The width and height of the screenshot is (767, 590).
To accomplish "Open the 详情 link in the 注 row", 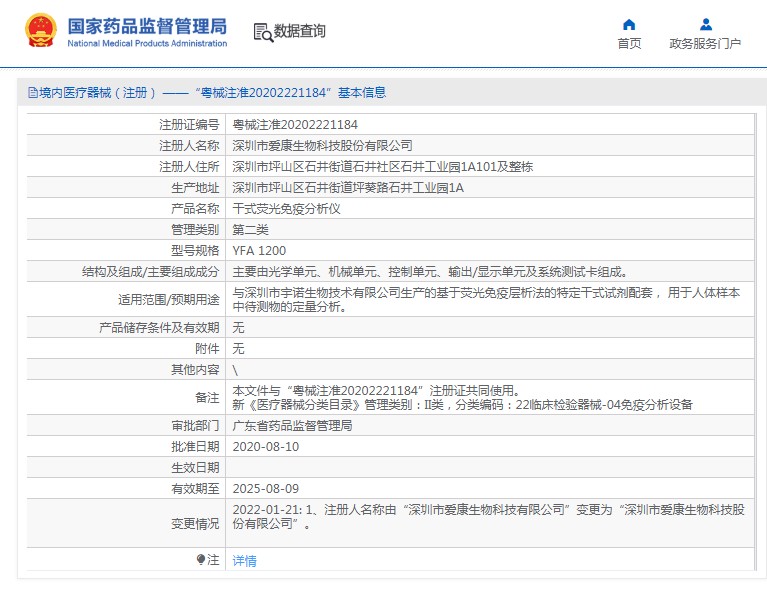I will coord(244,560).
